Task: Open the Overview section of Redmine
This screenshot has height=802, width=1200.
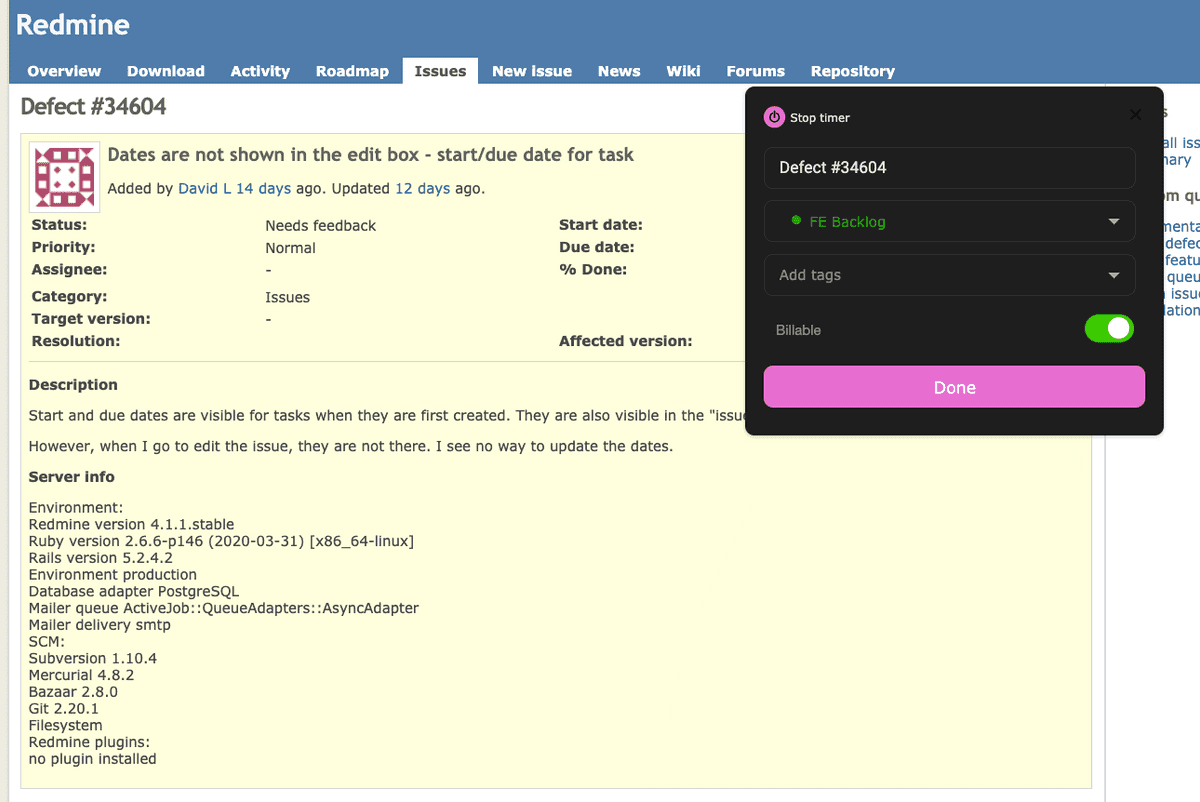Action: point(63,71)
